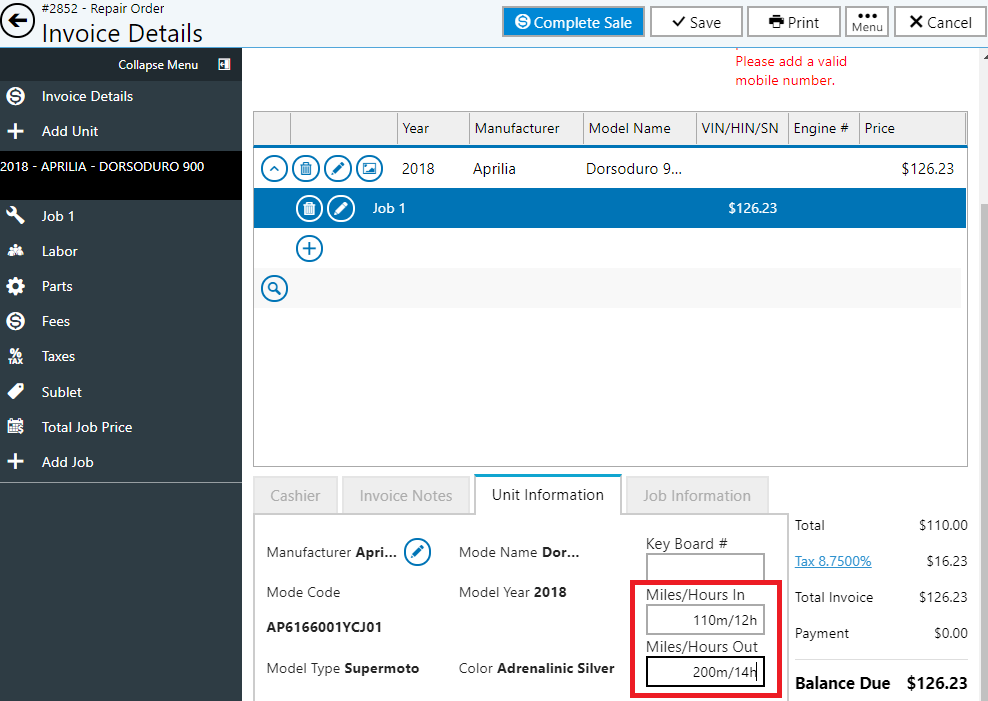Click the Engine # column header
988x701 pixels.
pyautogui.click(x=824, y=128)
